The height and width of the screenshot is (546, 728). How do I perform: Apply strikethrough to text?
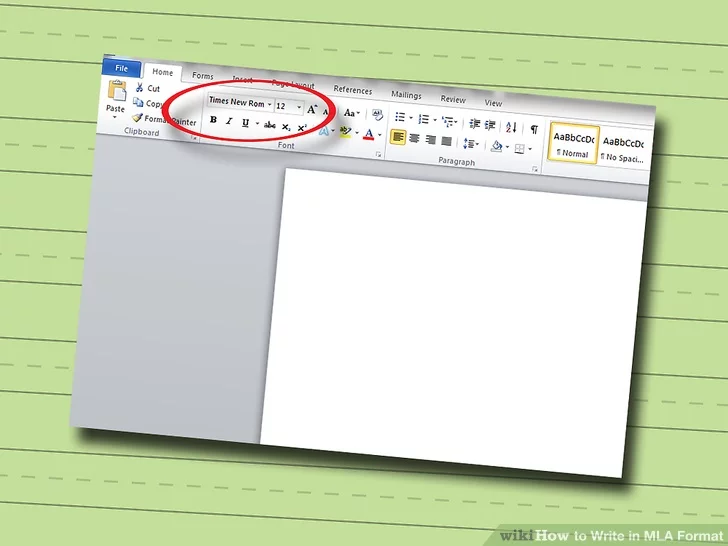[x=268, y=126]
